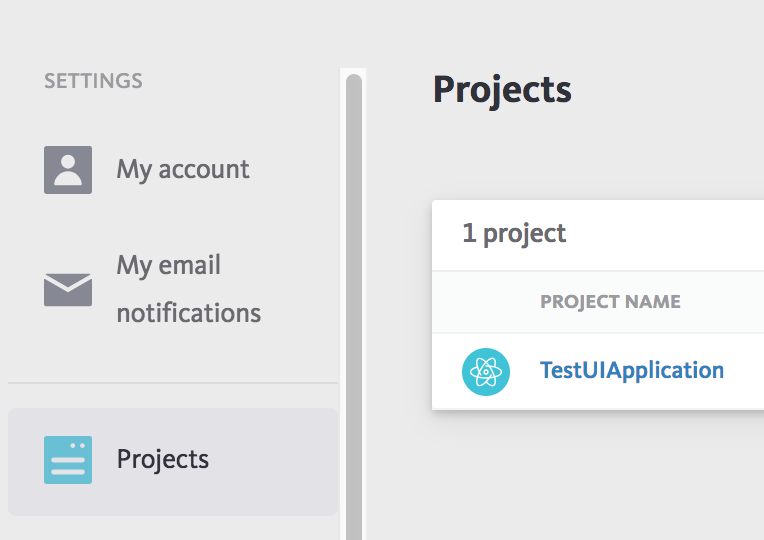This screenshot has height=540, width=764.
Task: Open My email notifications settings
Action: 189,289
